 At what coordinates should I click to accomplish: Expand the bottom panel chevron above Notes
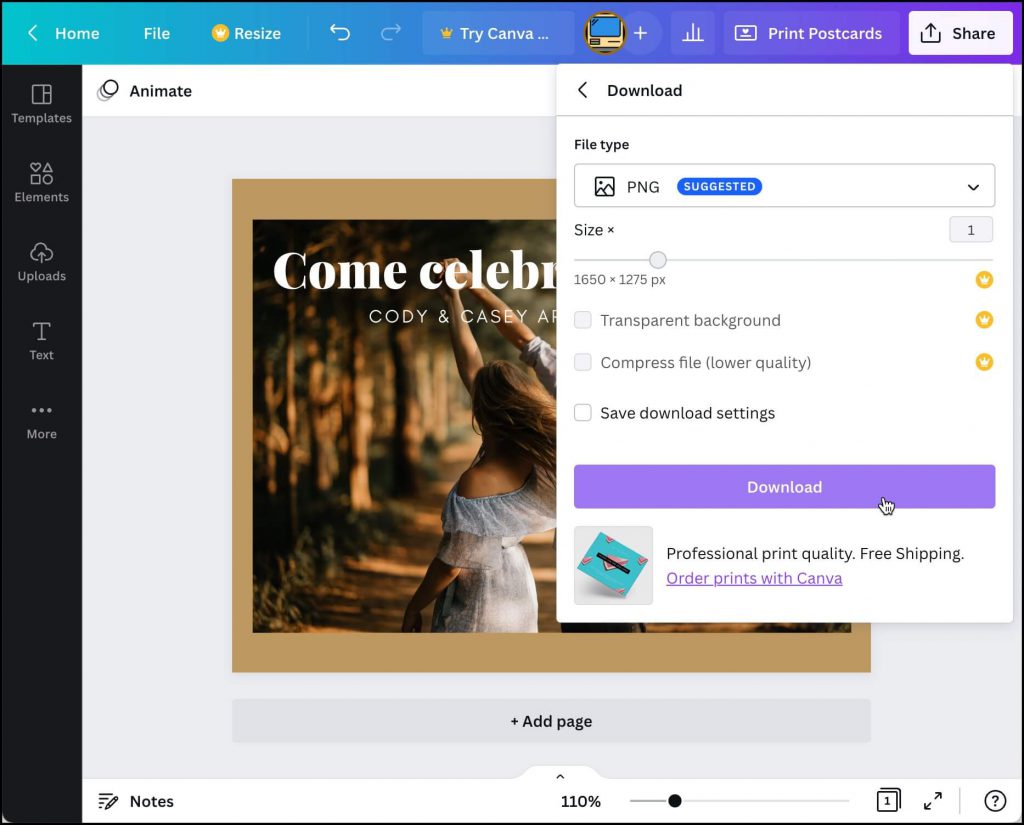click(x=559, y=775)
